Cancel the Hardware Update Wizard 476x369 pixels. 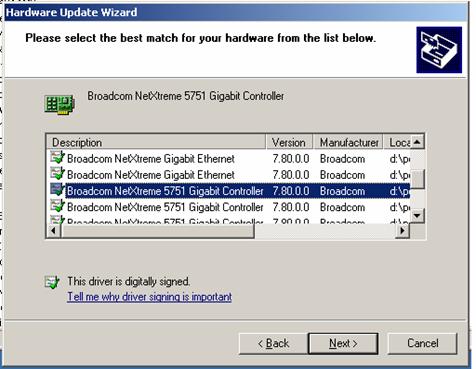422,343
